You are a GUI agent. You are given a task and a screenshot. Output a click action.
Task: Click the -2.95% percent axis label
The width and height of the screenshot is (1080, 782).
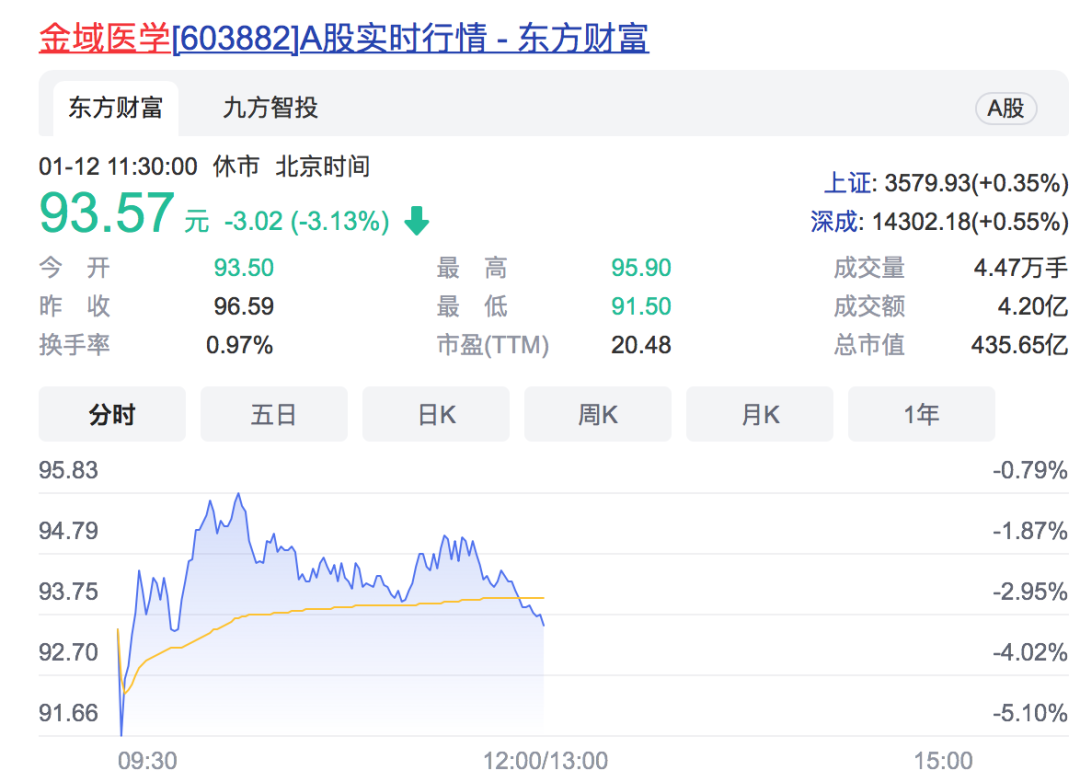point(1030,591)
